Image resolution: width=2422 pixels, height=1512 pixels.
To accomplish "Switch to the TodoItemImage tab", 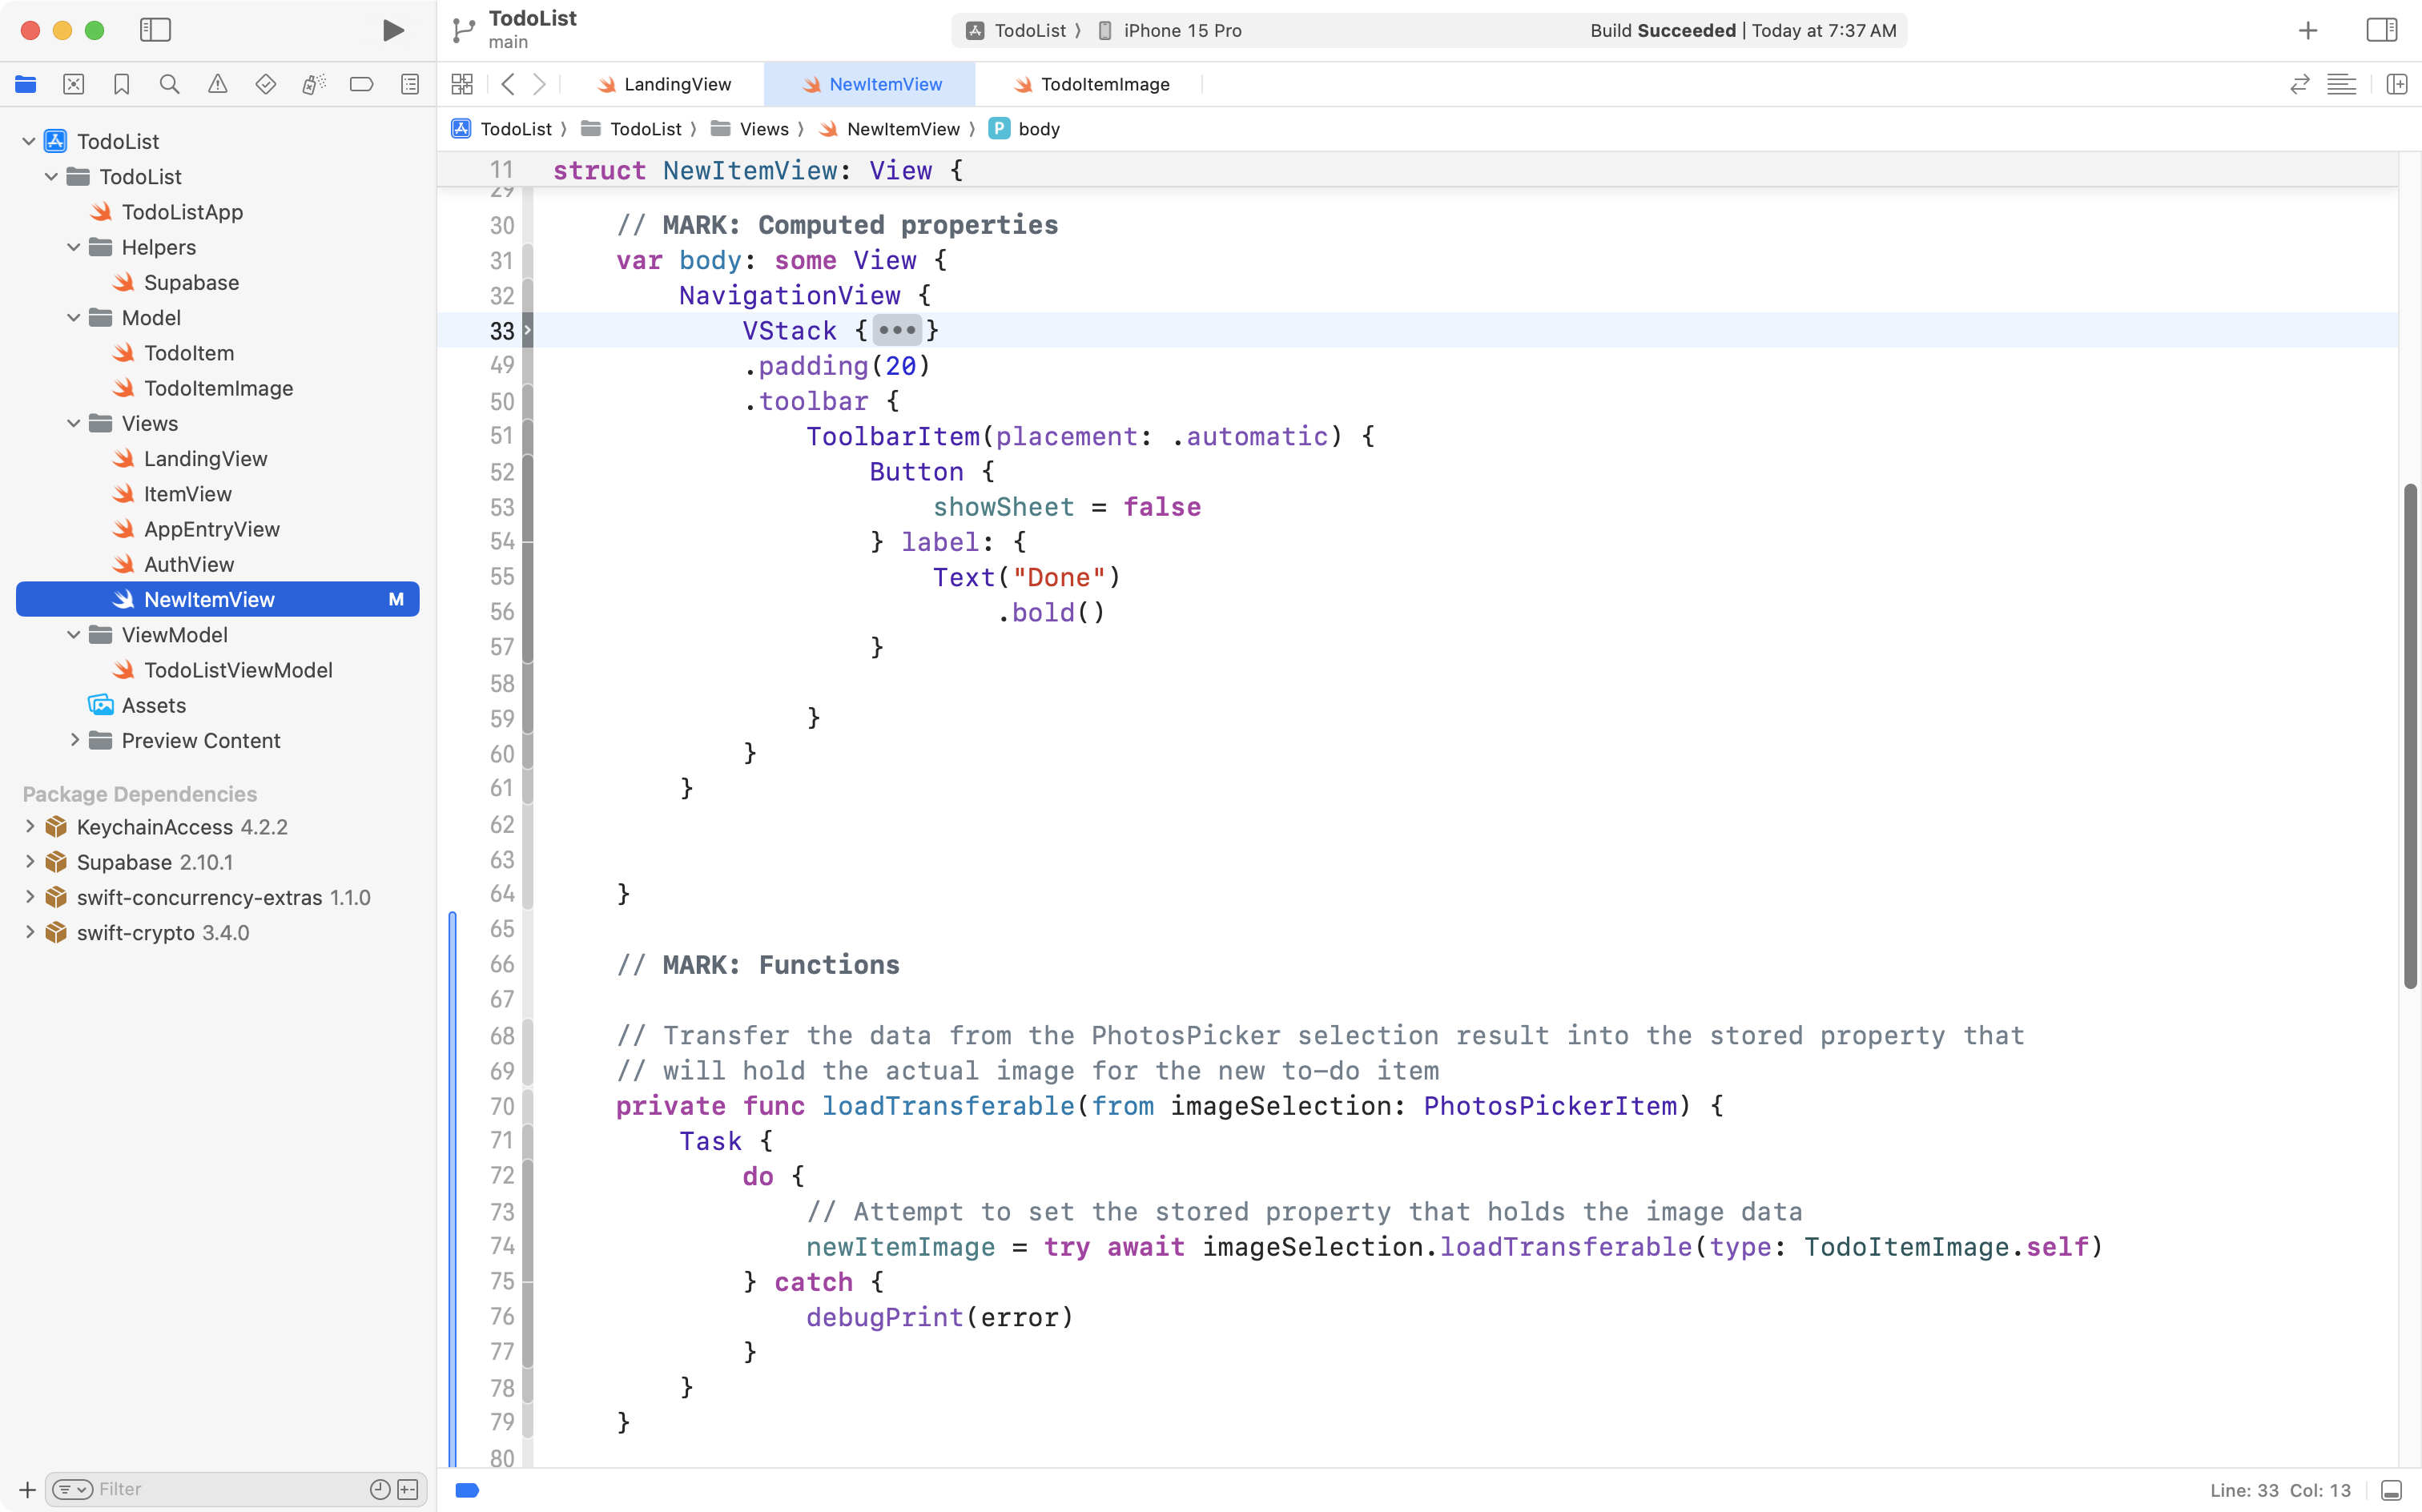I will click(x=1103, y=84).
